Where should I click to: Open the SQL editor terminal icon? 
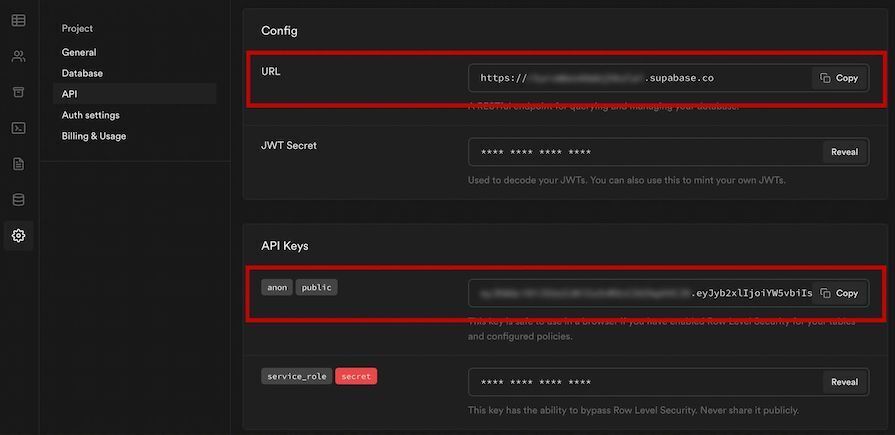18,128
